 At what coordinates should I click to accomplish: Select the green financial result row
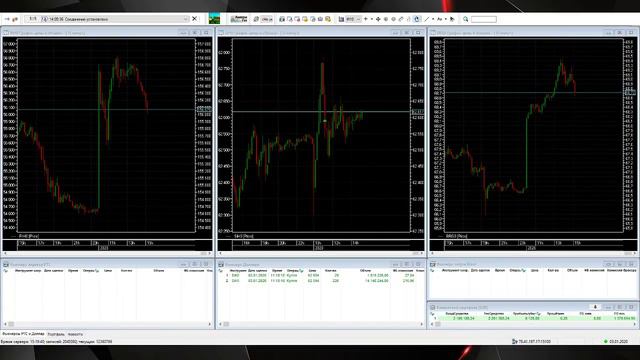[x=534, y=318]
